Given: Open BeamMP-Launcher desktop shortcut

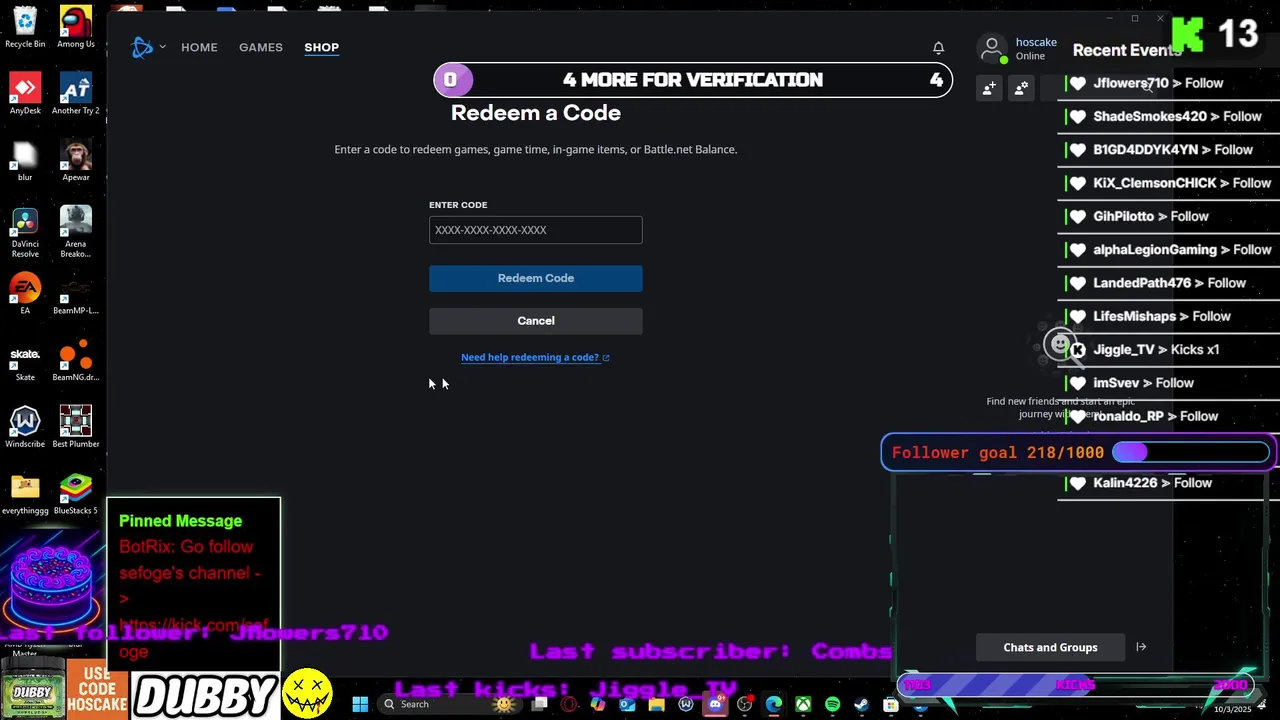Looking at the screenshot, I should [x=76, y=294].
